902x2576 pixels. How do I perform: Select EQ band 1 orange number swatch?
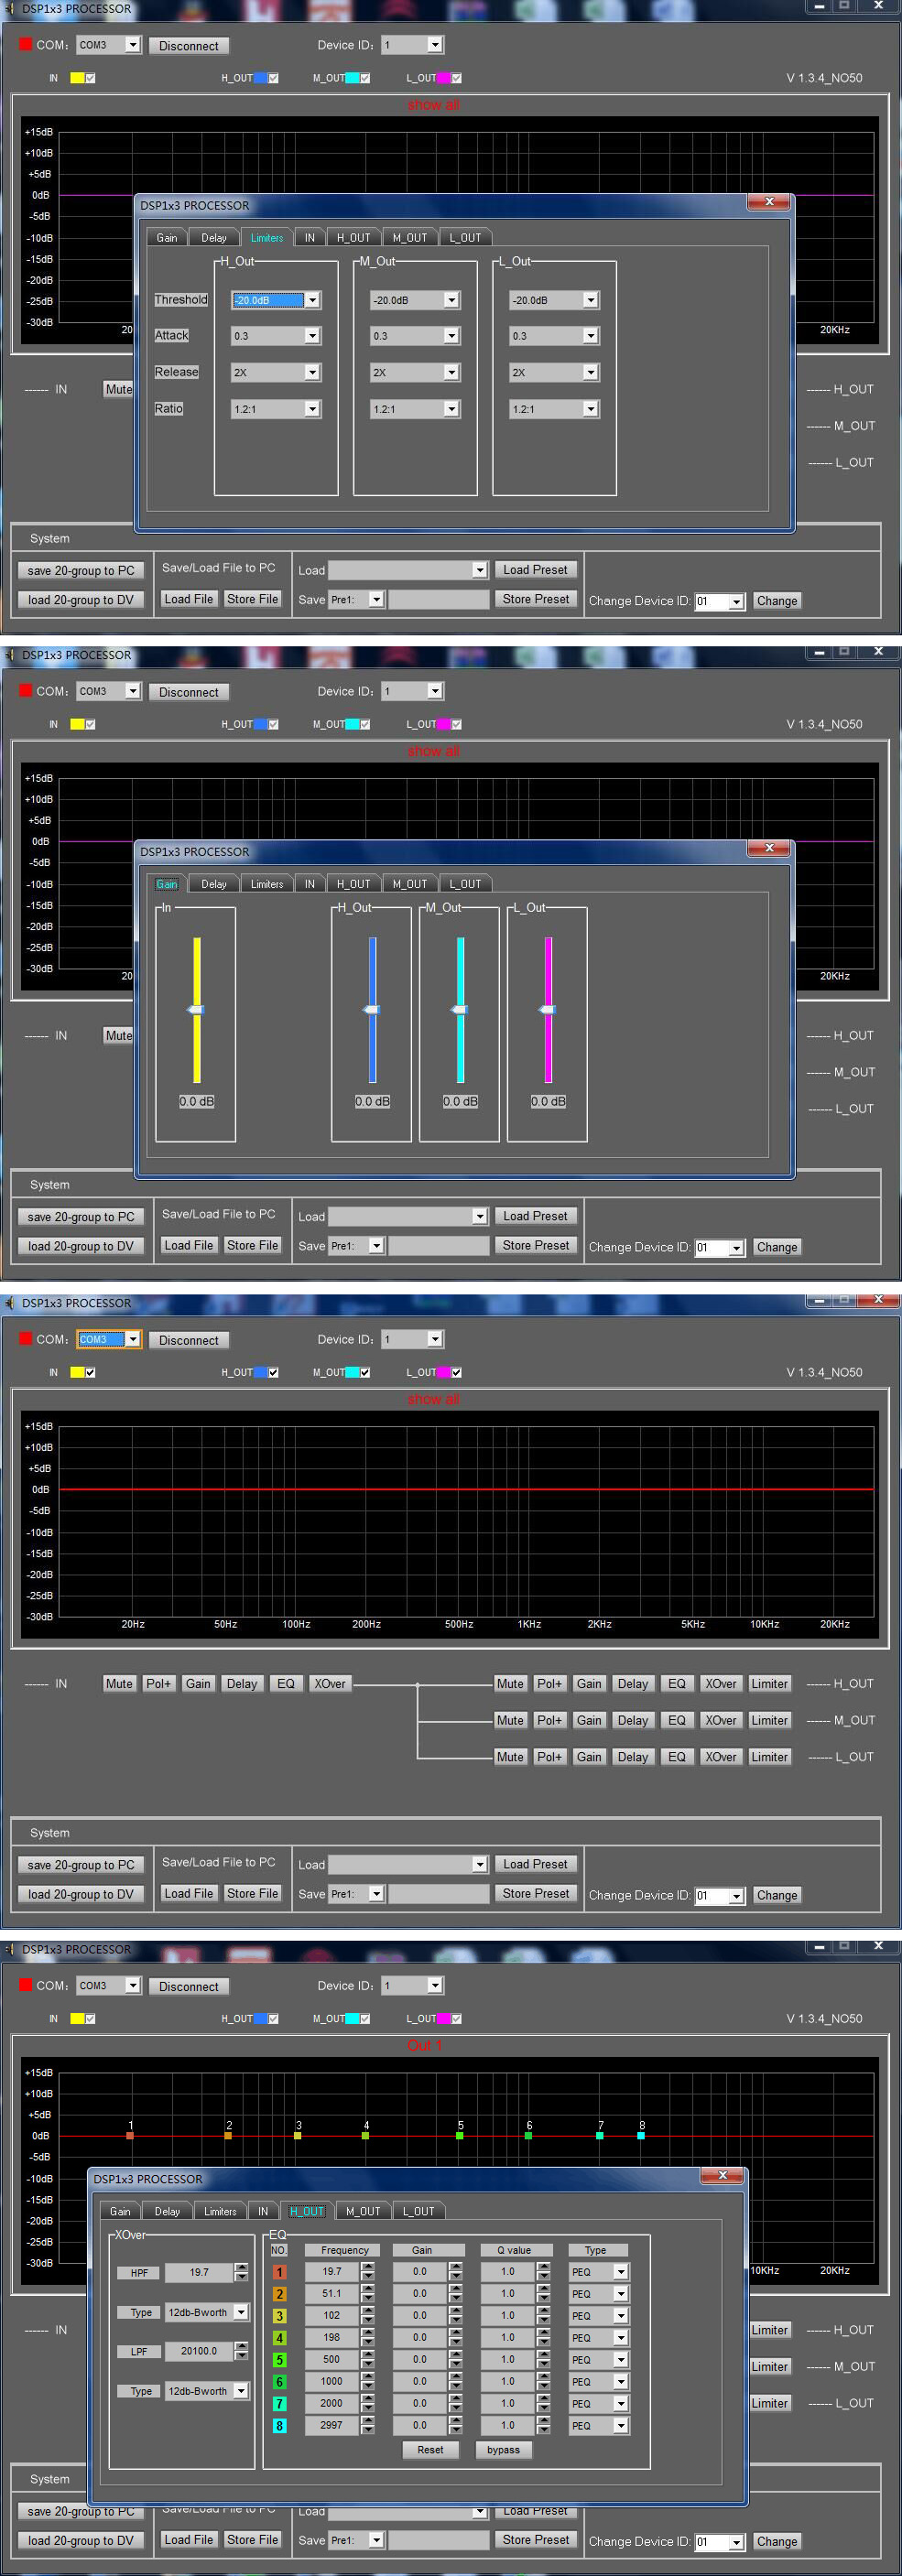279,2272
